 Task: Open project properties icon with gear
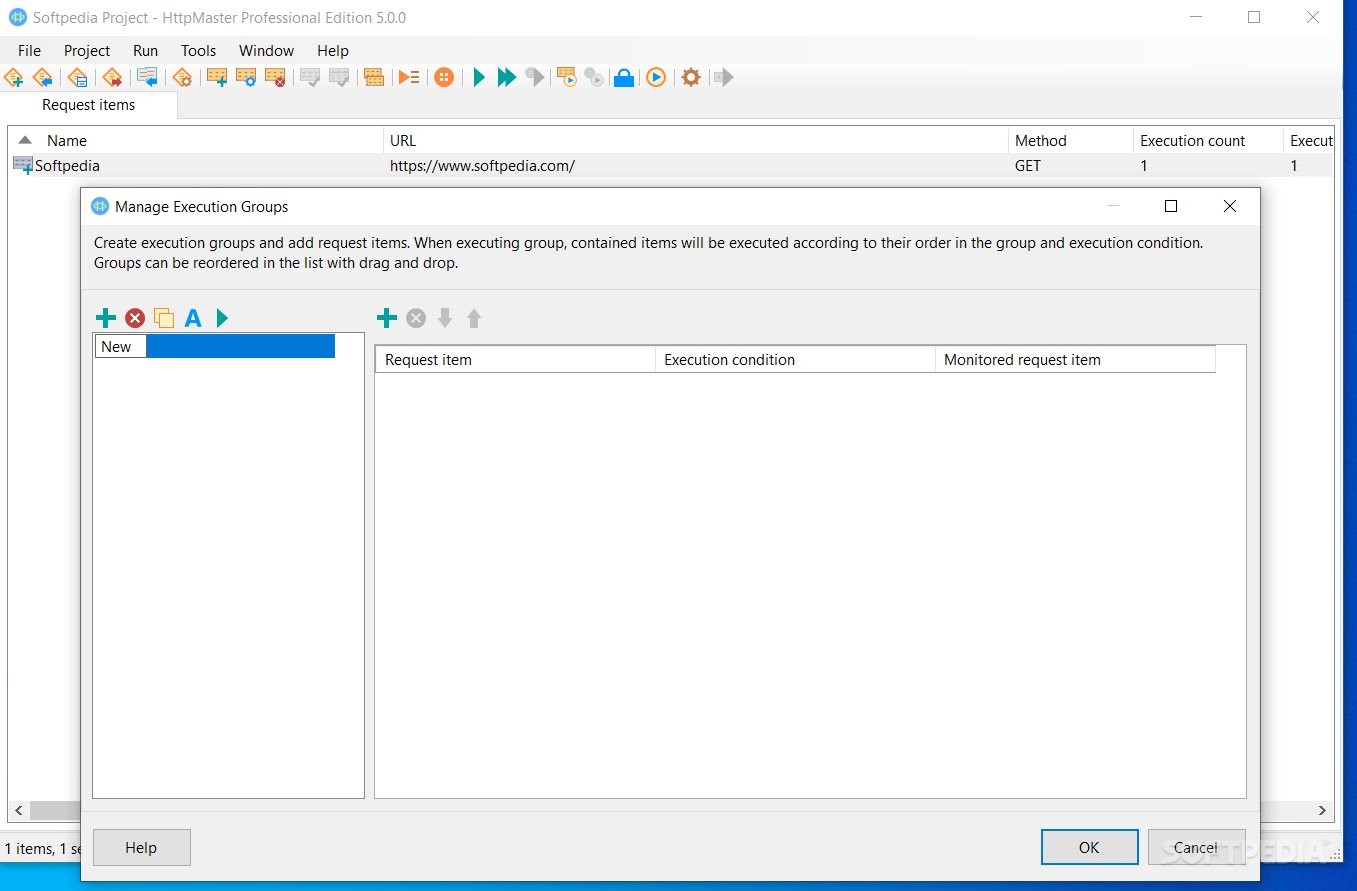[x=182, y=77]
